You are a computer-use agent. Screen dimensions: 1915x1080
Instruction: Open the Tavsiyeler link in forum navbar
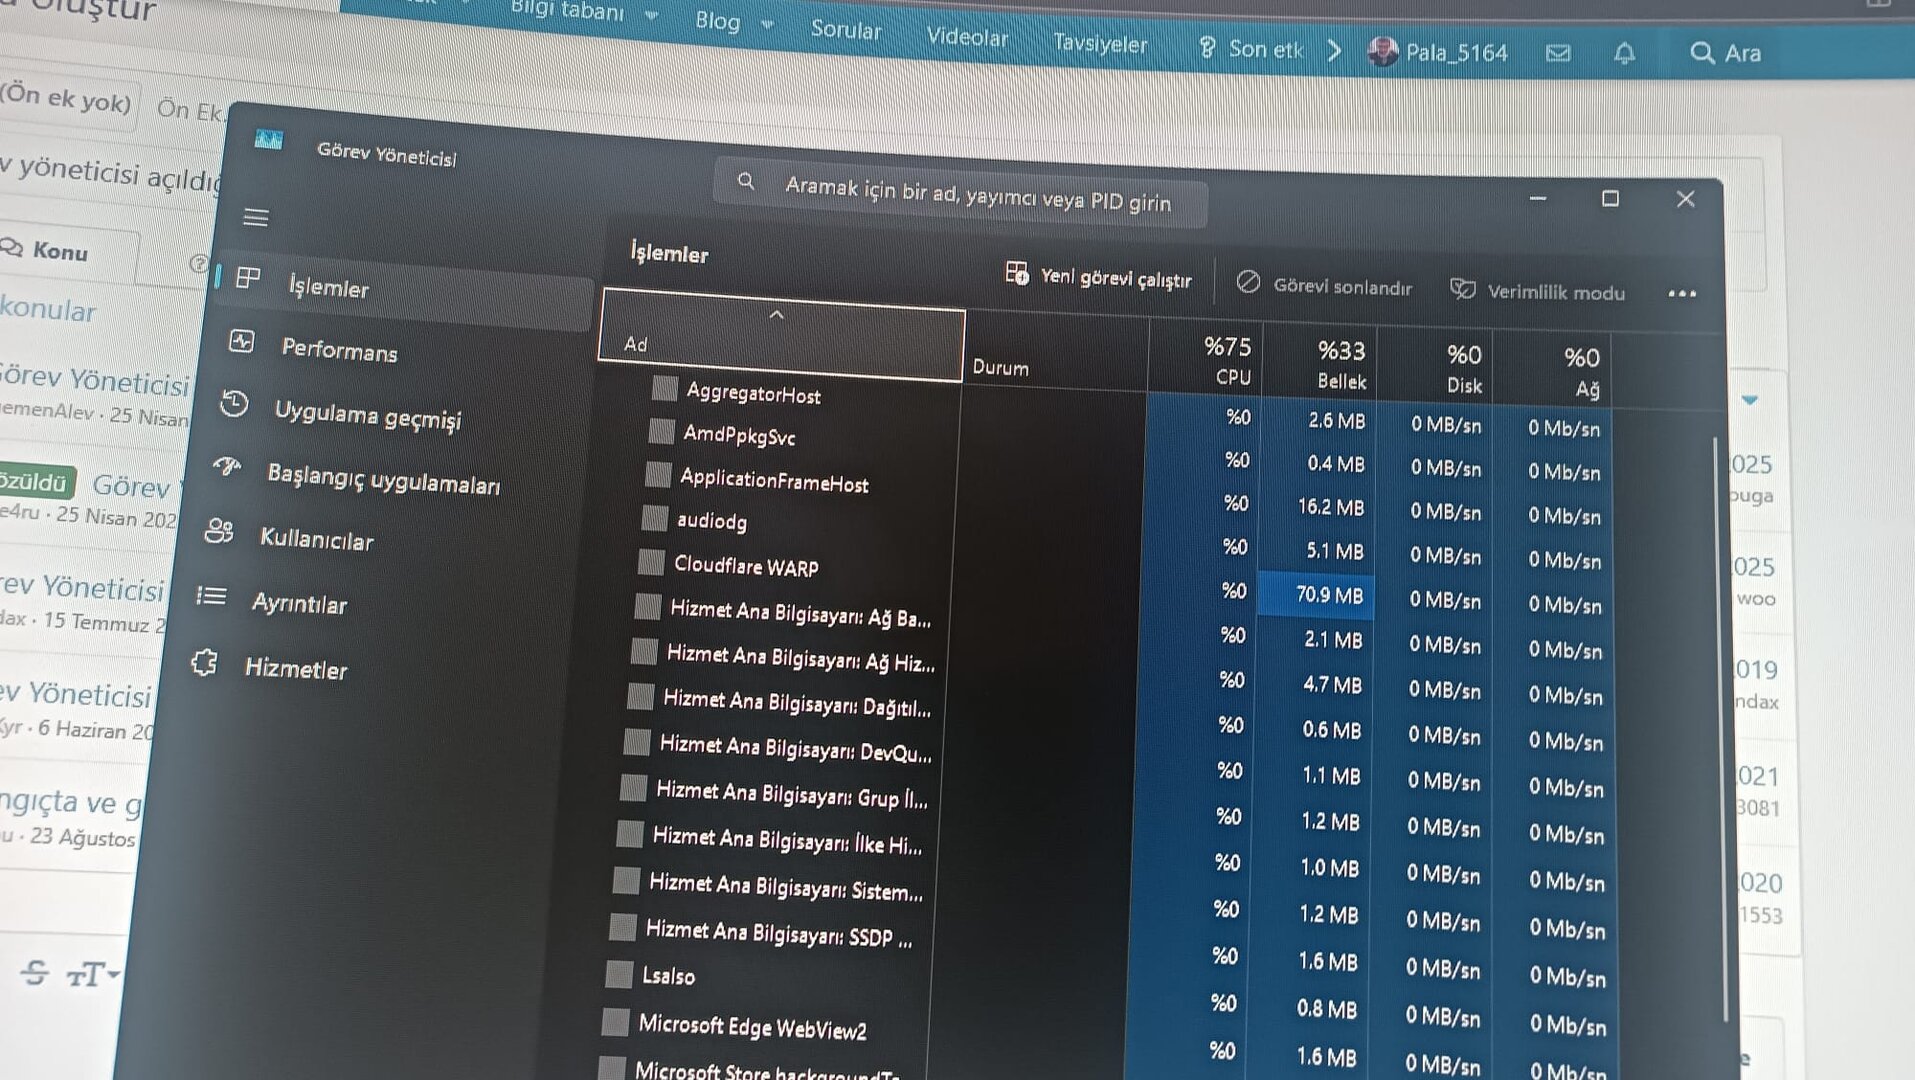pyautogui.click(x=1100, y=43)
